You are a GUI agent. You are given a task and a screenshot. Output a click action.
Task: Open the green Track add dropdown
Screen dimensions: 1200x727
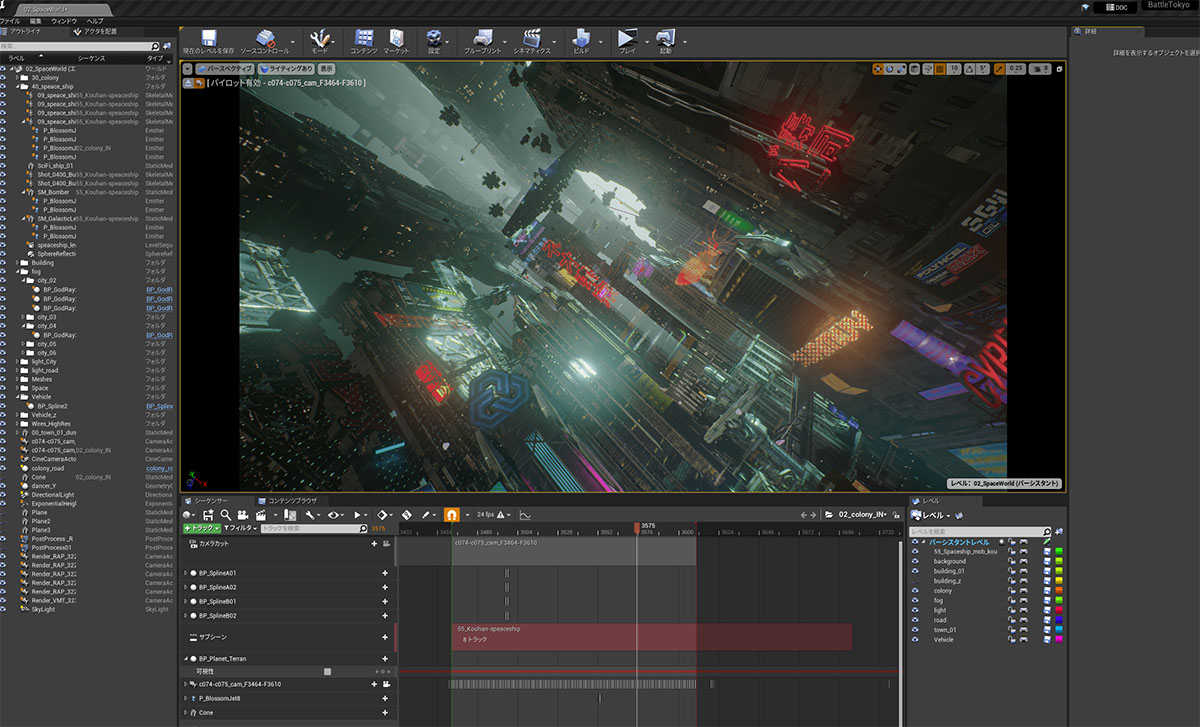(201, 528)
